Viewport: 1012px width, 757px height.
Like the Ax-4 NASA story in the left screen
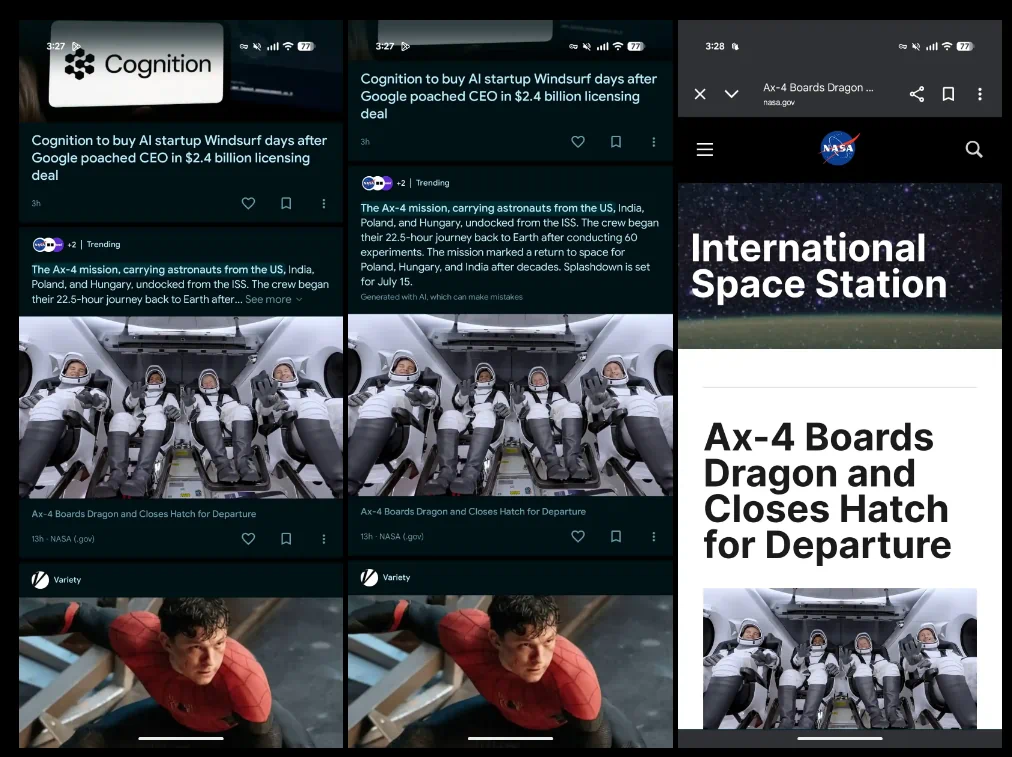click(x=248, y=538)
